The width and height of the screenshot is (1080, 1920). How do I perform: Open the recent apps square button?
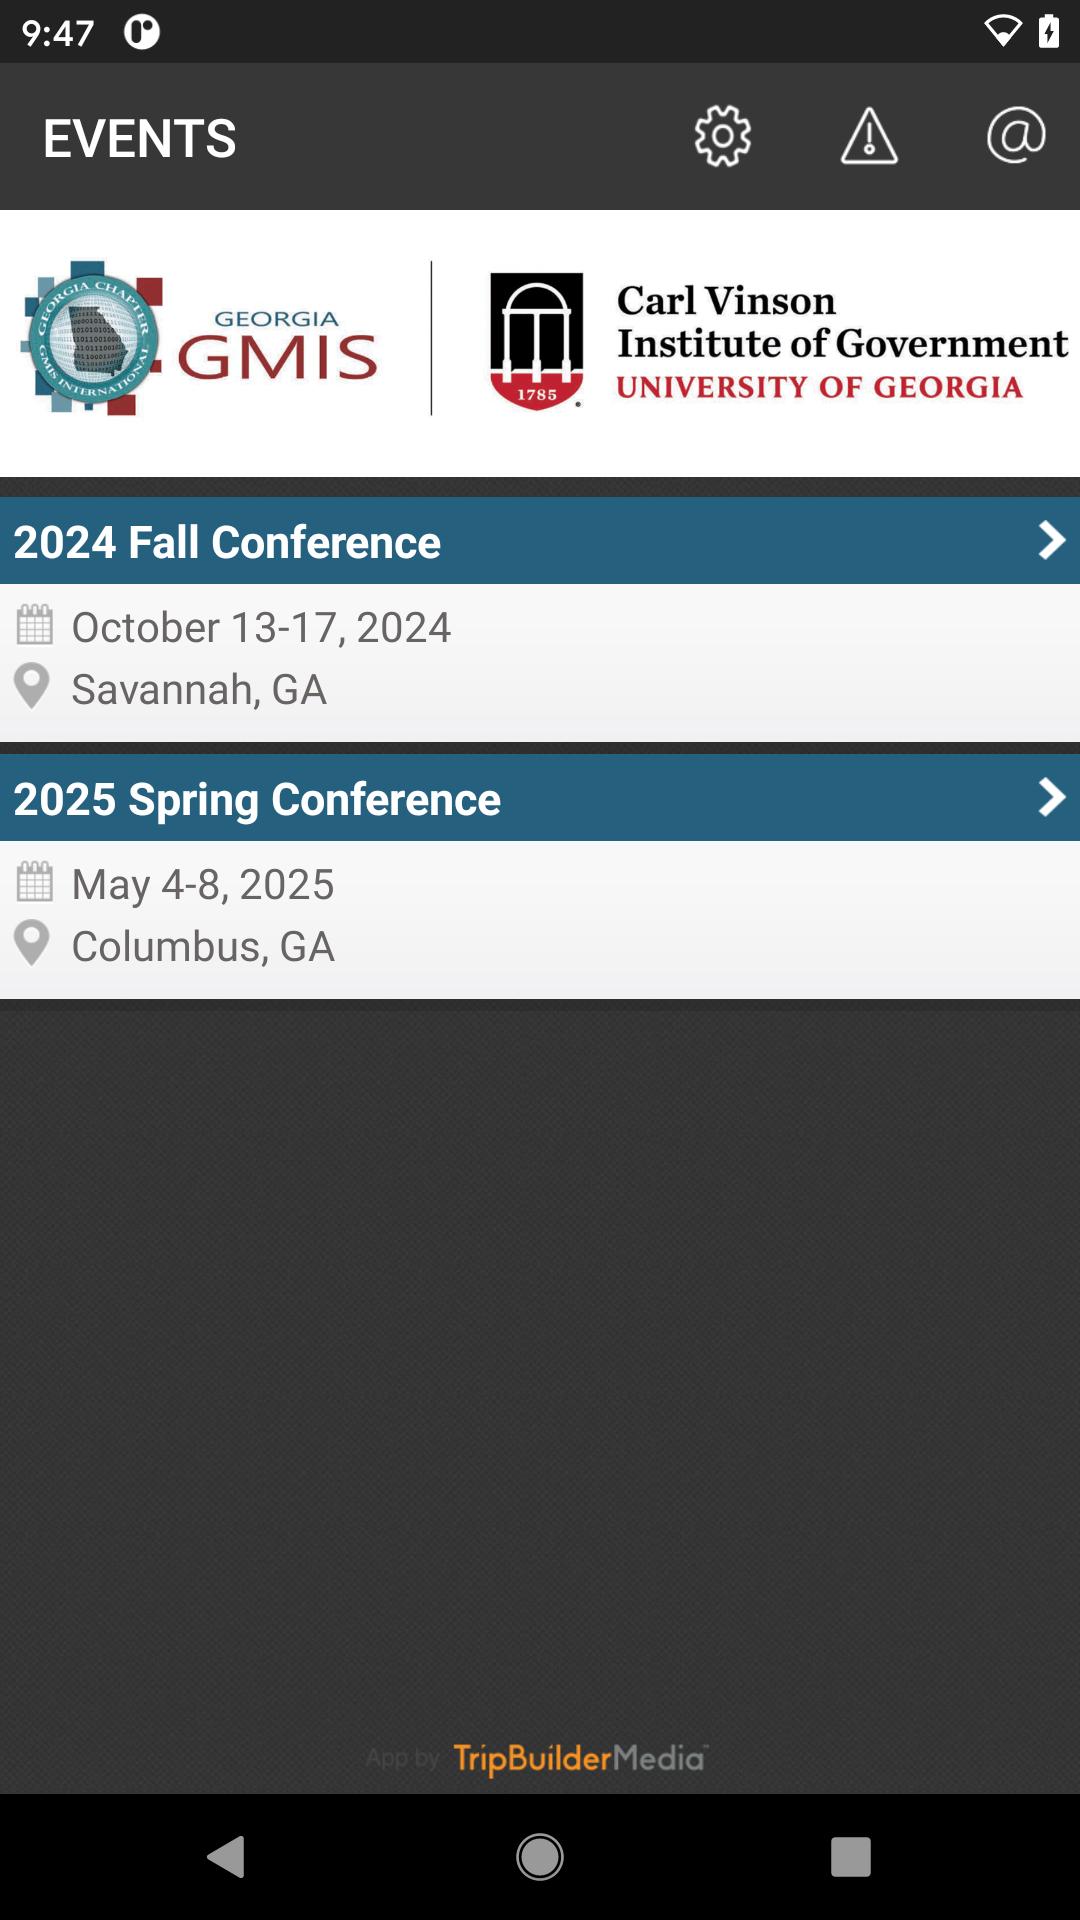850,1857
